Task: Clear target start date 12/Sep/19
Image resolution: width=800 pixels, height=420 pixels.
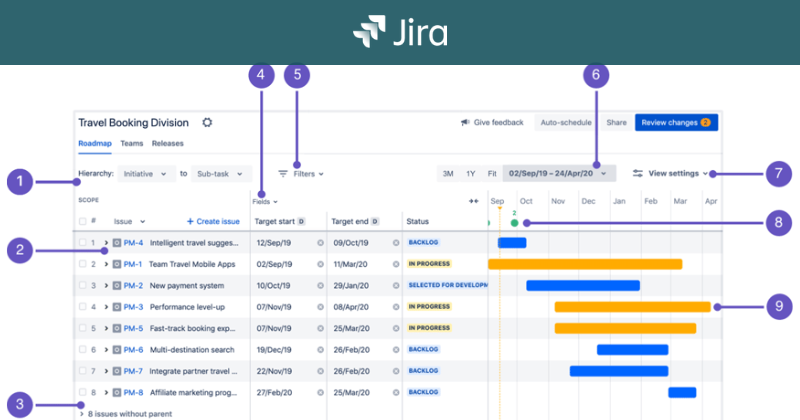Action: coord(320,243)
